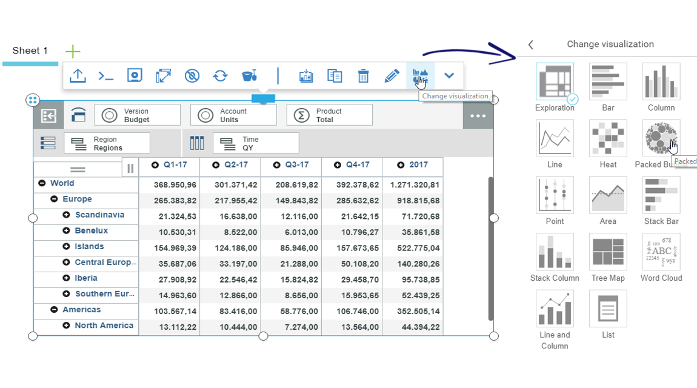
Task: Click the refresh data icon in toolbar
Action: click(x=220, y=76)
